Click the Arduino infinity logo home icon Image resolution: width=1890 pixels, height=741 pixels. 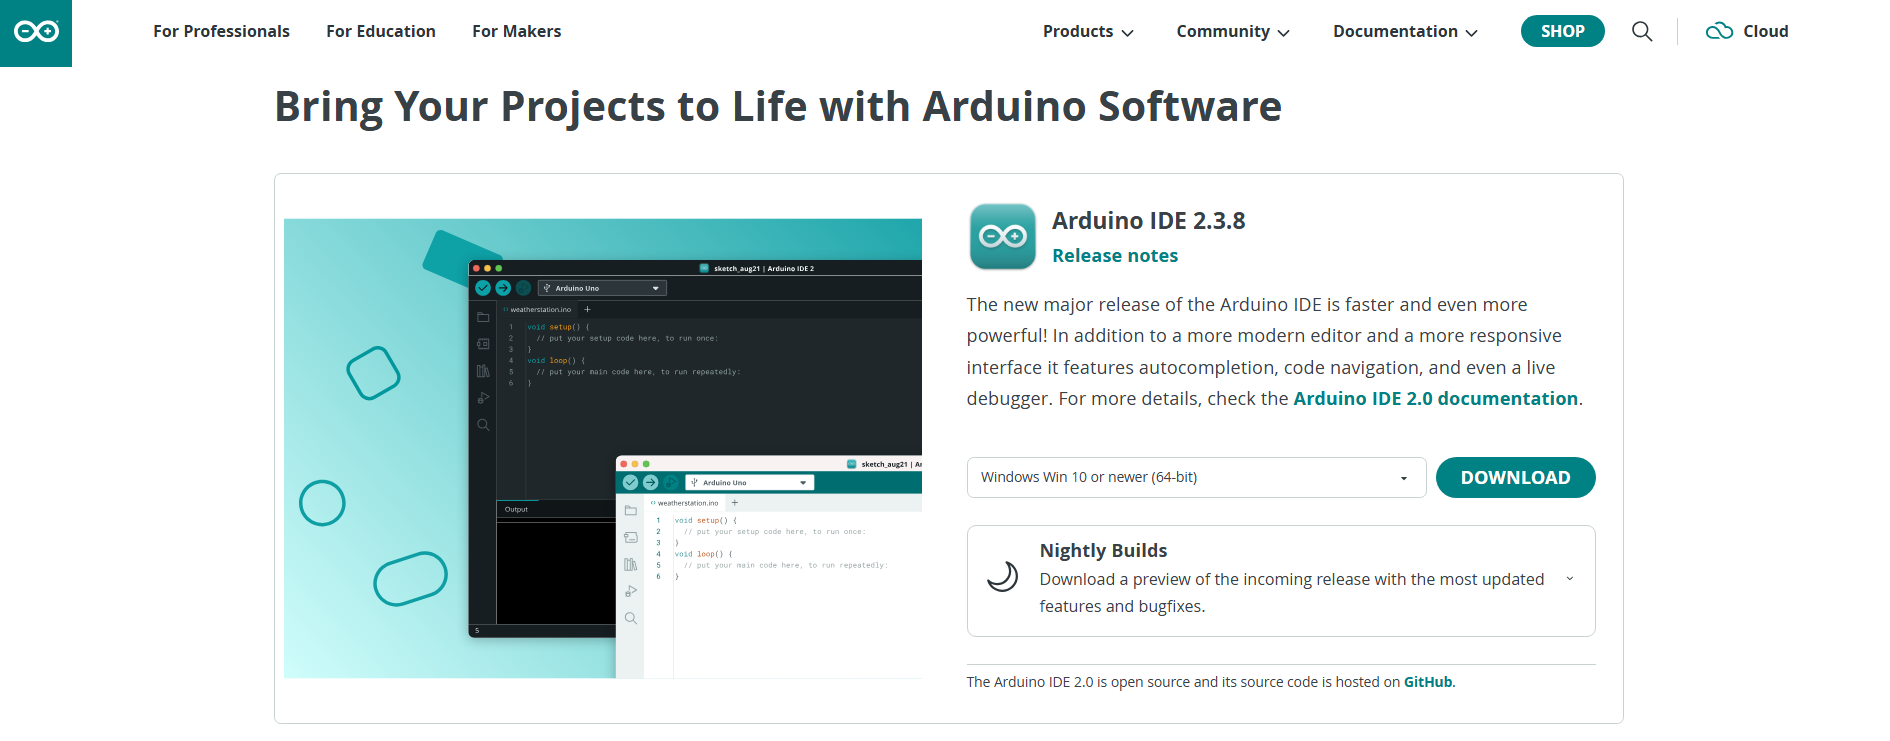click(36, 33)
